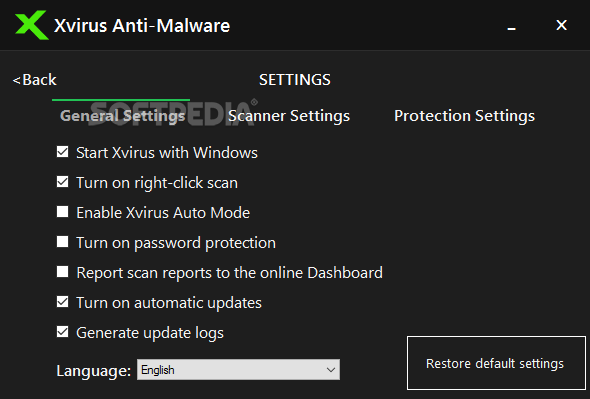Image resolution: width=590 pixels, height=399 pixels.
Task: Turn on password protection checkbox
Action: (x=62, y=242)
